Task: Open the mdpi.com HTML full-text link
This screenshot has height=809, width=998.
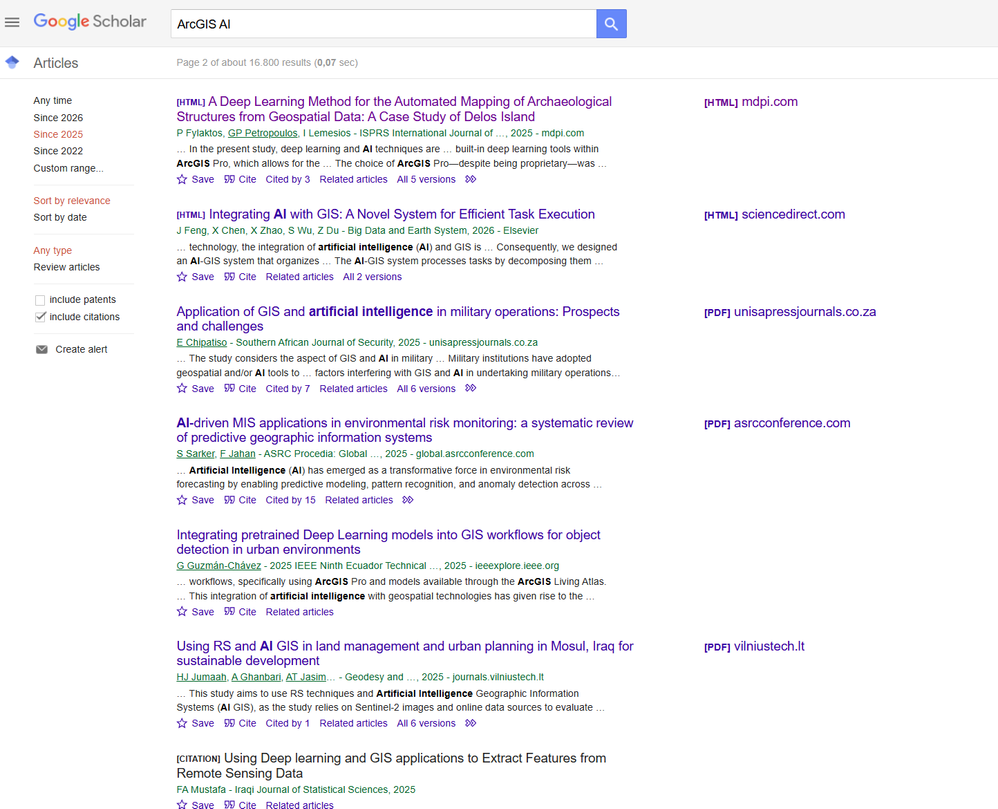Action: pyautogui.click(x=750, y=102)
